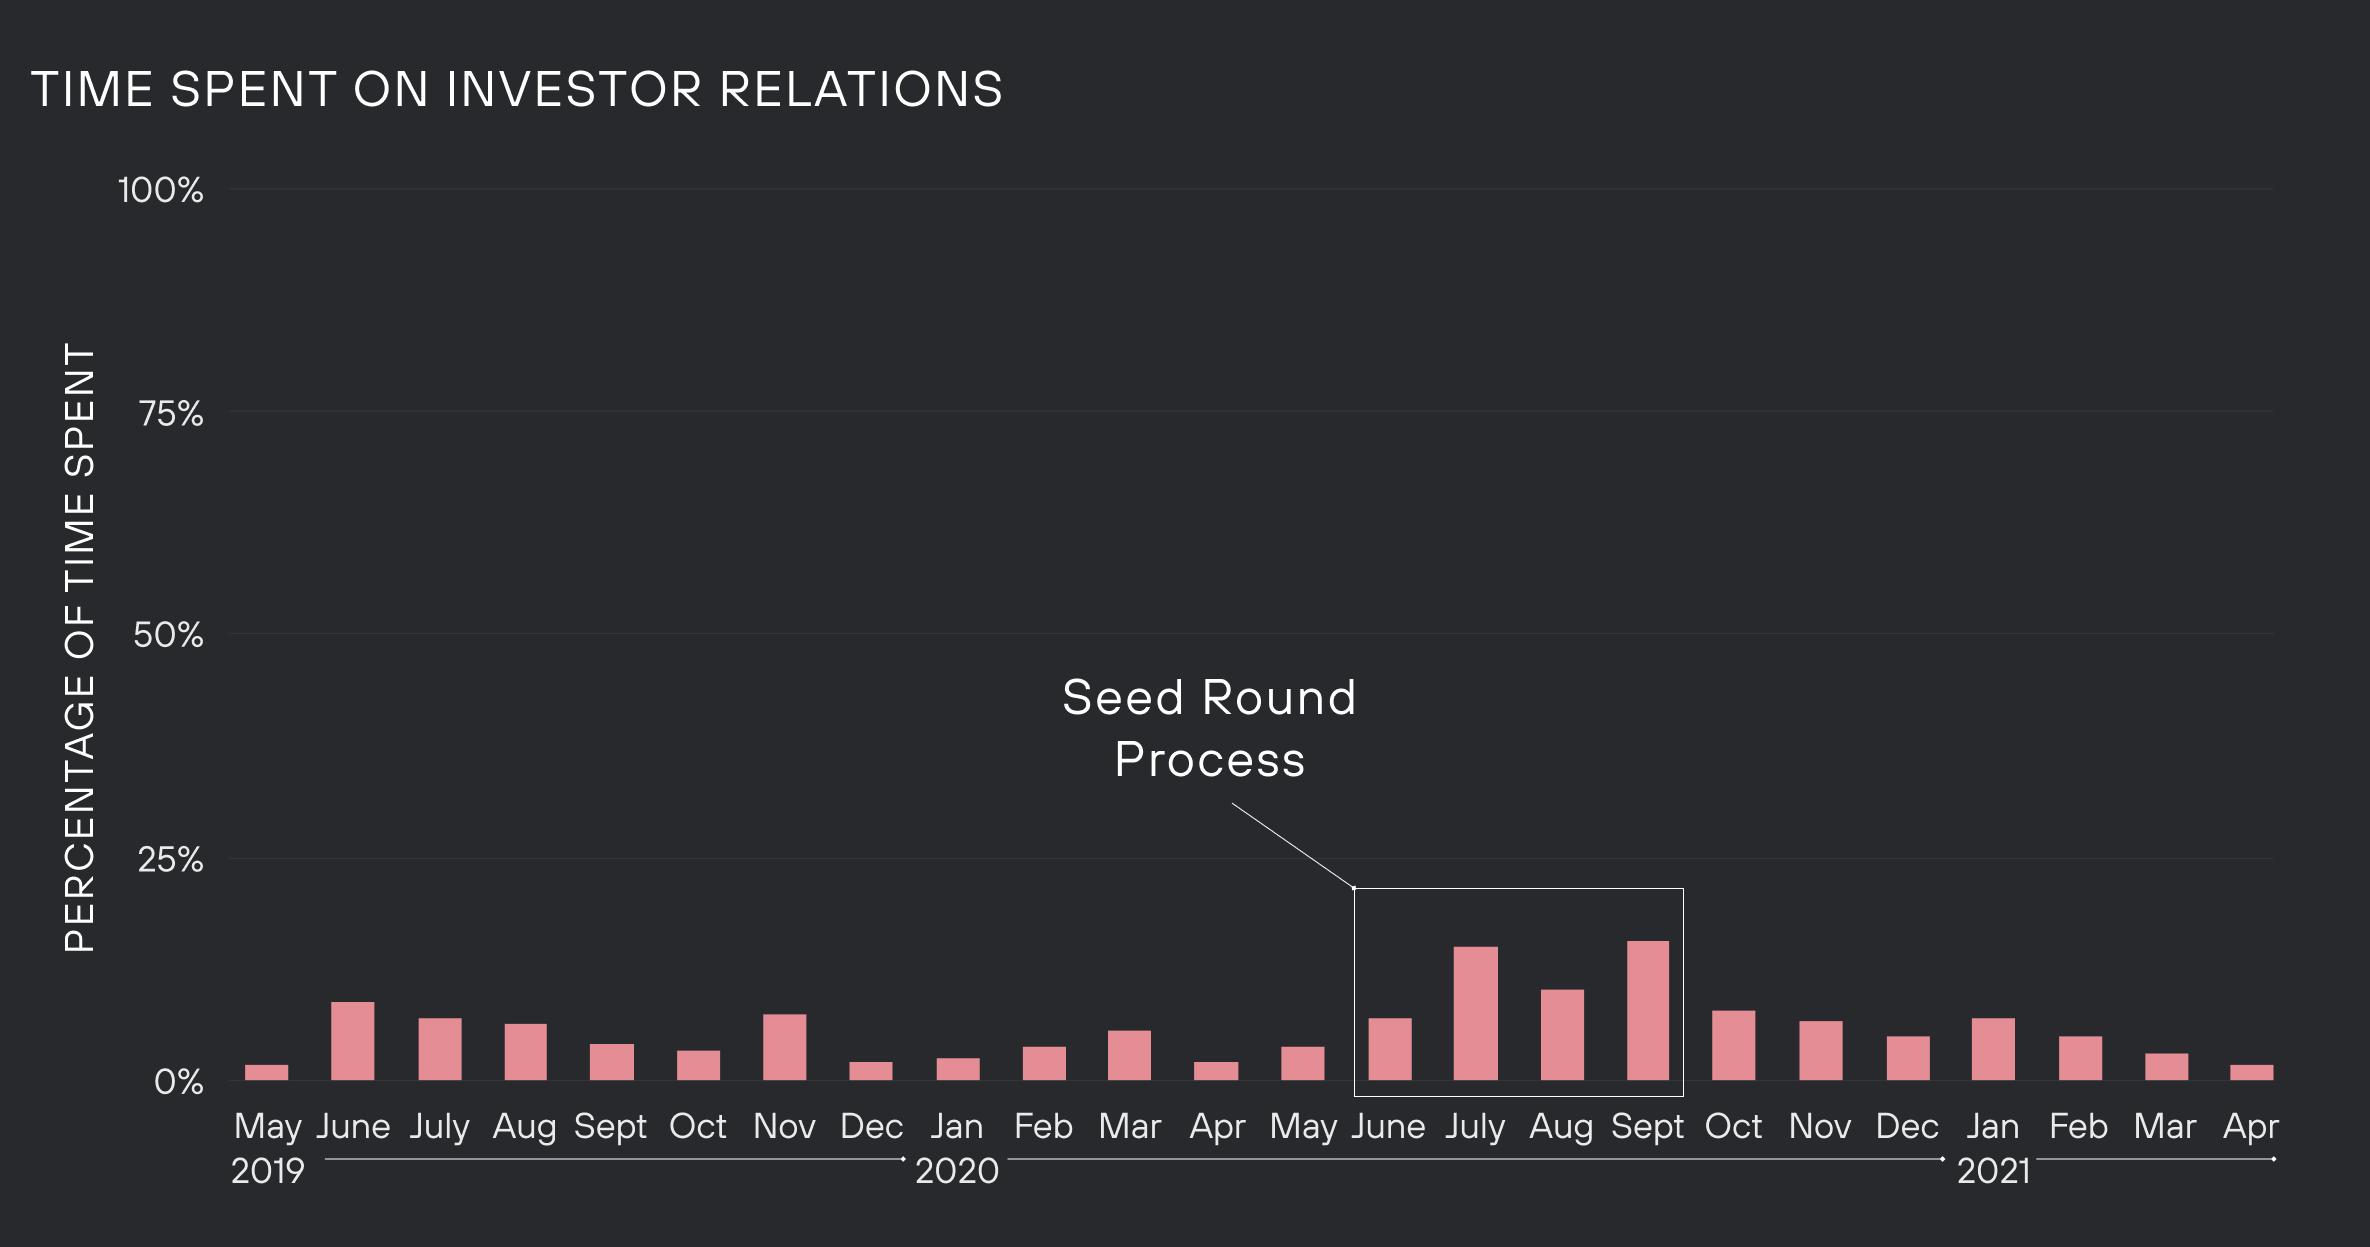Click the November 2019 bar
Viewport: 2370px width, 1247px height.
point(784,1047)
